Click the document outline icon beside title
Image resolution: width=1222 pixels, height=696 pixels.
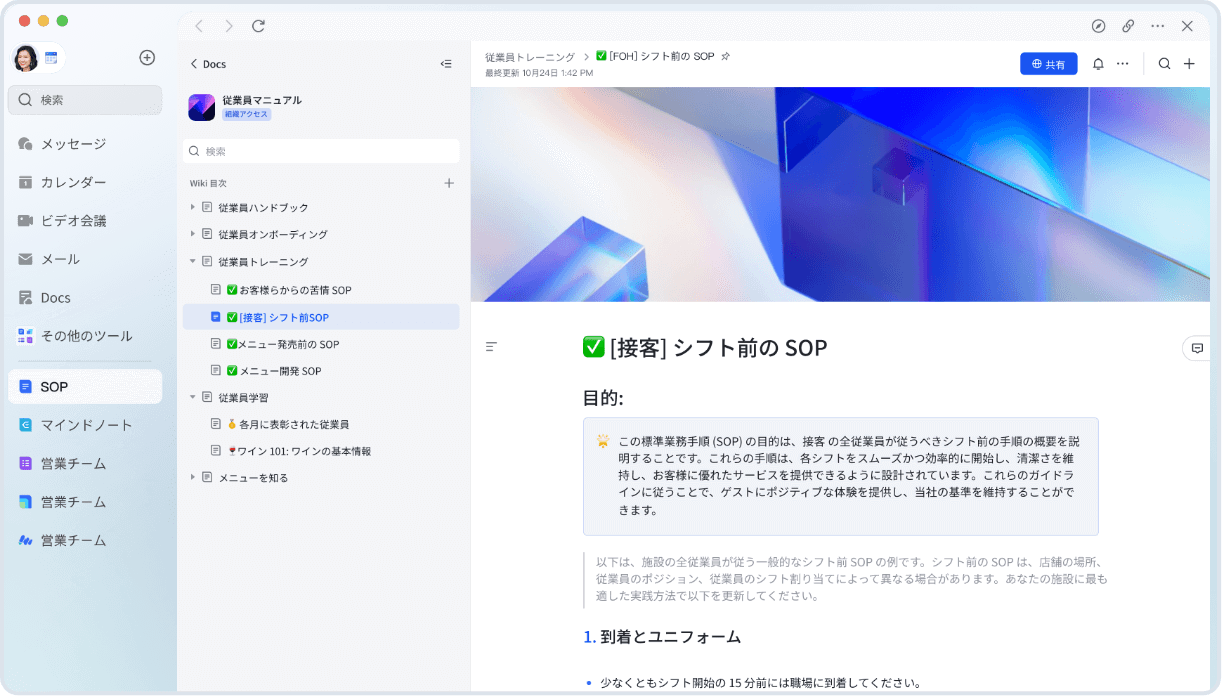click(x=491, y=347)
